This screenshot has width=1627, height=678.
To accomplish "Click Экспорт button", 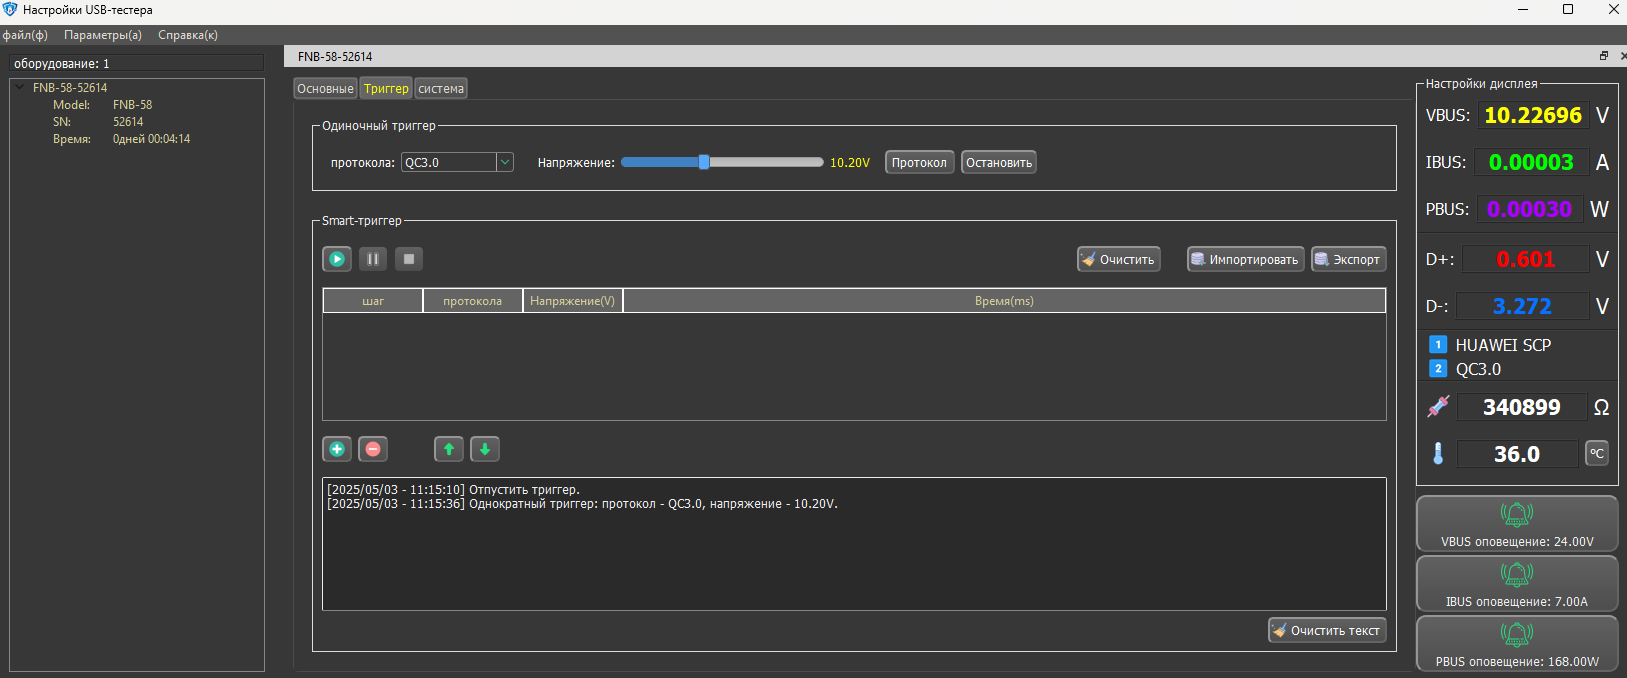I will click(x=1348, y=259).
